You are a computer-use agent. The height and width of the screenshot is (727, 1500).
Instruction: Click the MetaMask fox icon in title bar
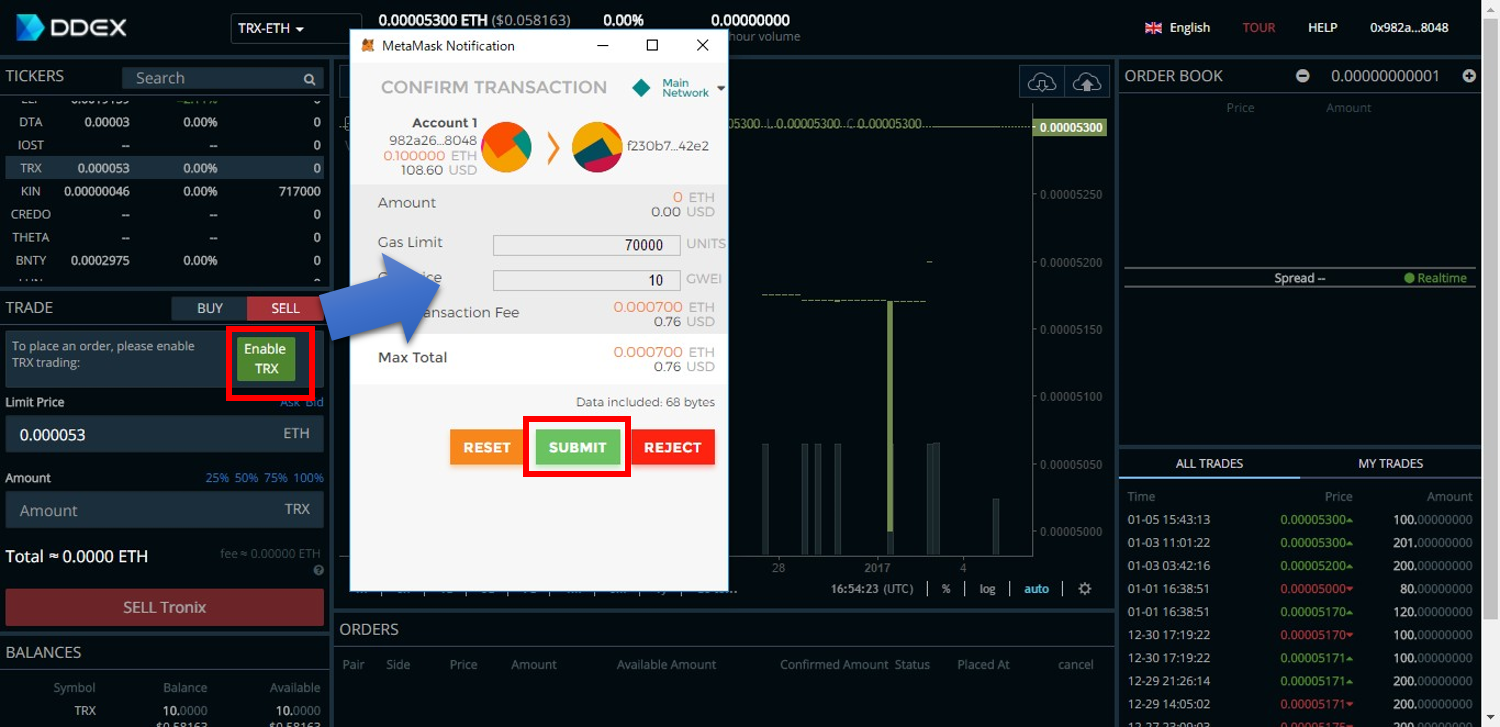[368, 46]
